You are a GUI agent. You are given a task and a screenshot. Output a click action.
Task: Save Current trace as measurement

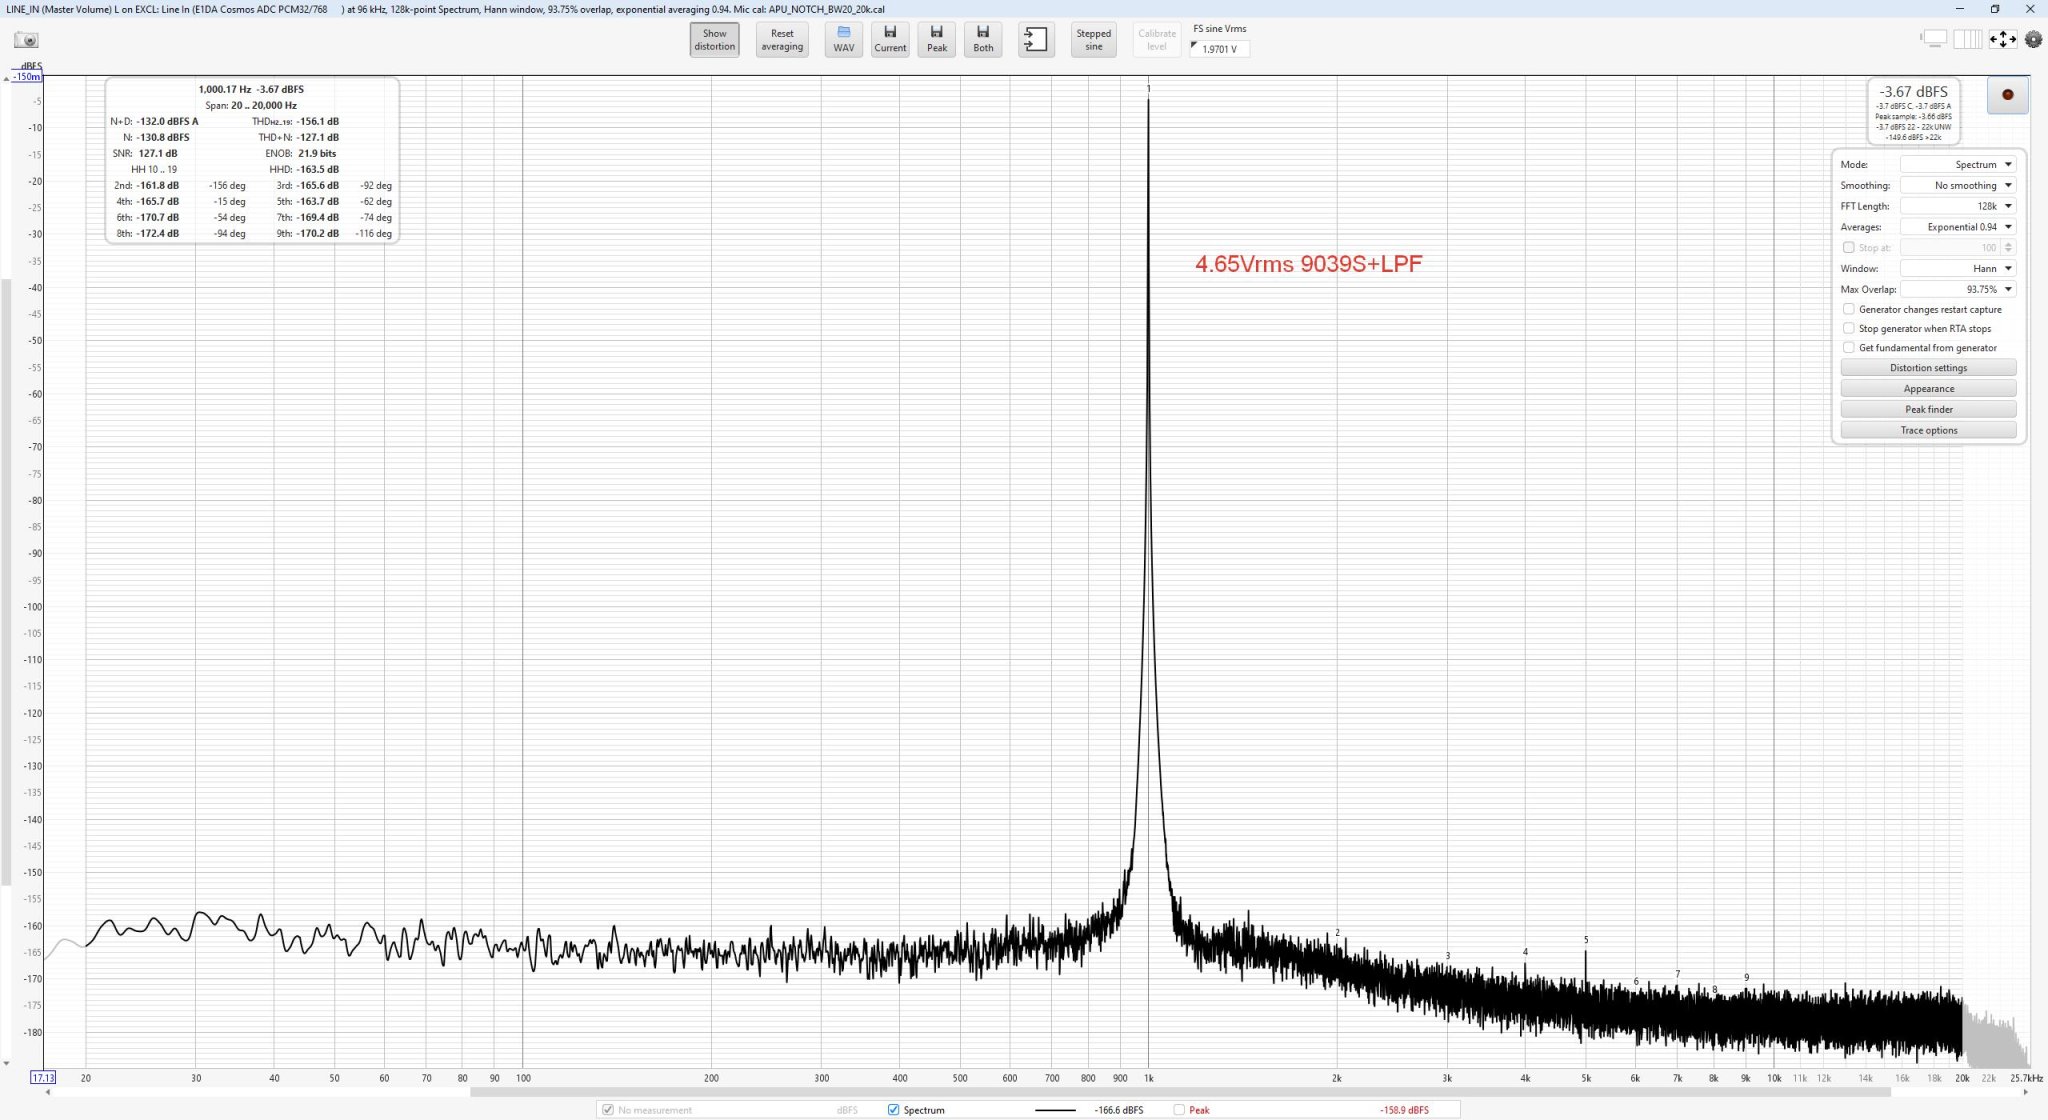(890, 40)
